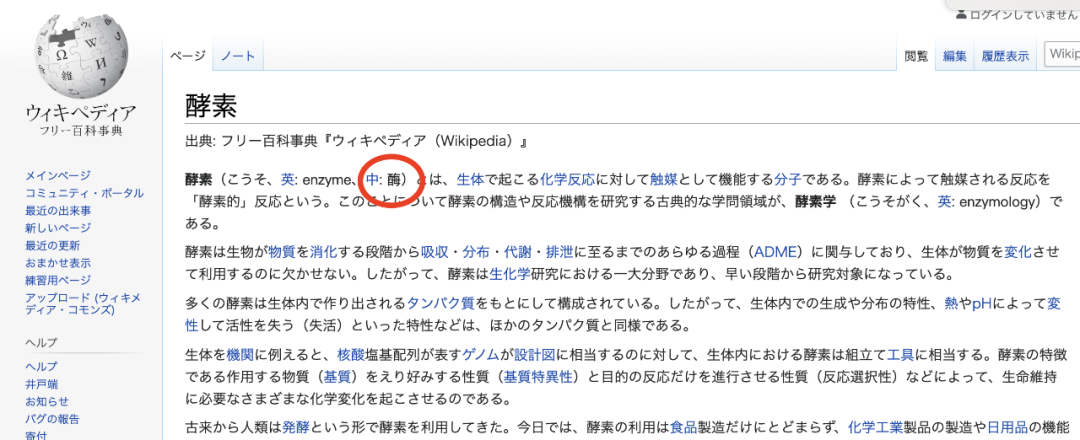1080x440 pixels.
Task: Click the 英 link before enzymology
Action: 944,202
